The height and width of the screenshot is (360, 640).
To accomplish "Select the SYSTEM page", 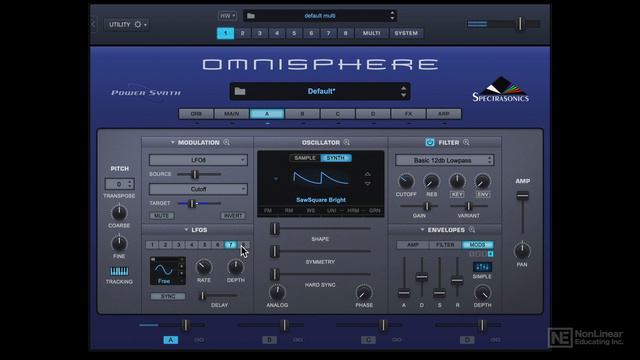I will (406, 33).
